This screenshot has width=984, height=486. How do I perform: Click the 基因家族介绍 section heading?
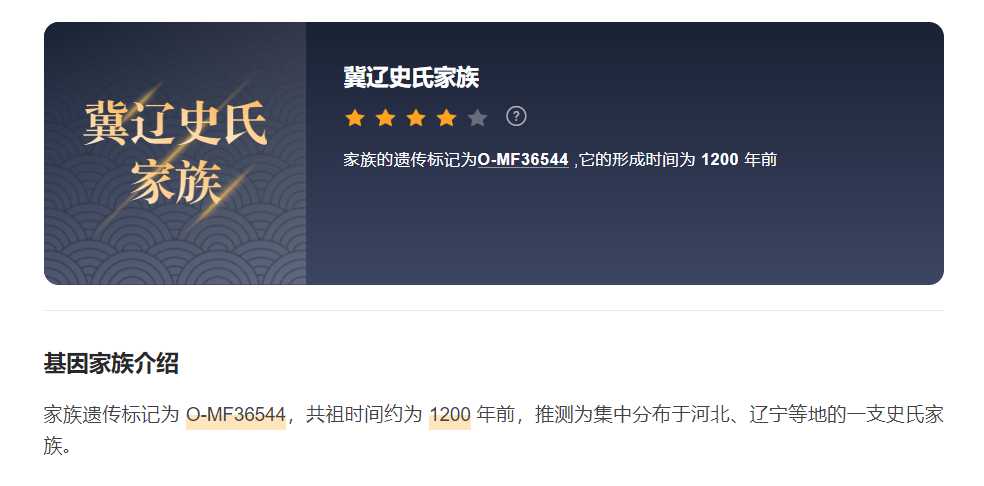111,363
